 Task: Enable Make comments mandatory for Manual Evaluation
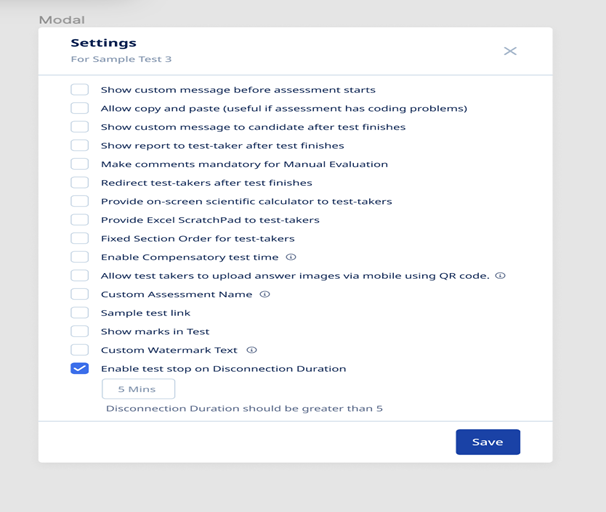pos(80,164)
